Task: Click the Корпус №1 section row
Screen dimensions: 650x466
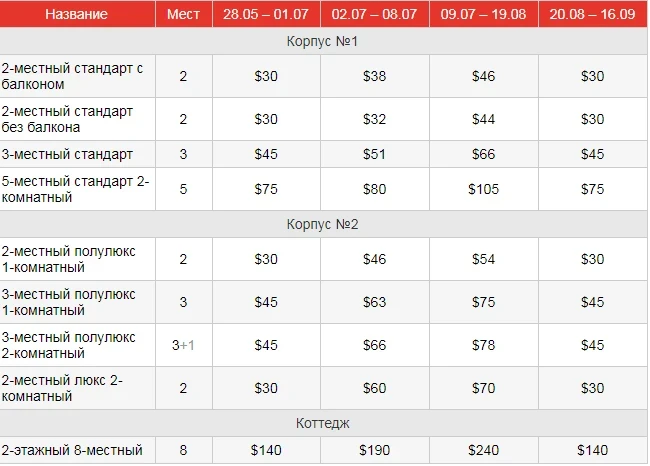Action: pos(324,42)
